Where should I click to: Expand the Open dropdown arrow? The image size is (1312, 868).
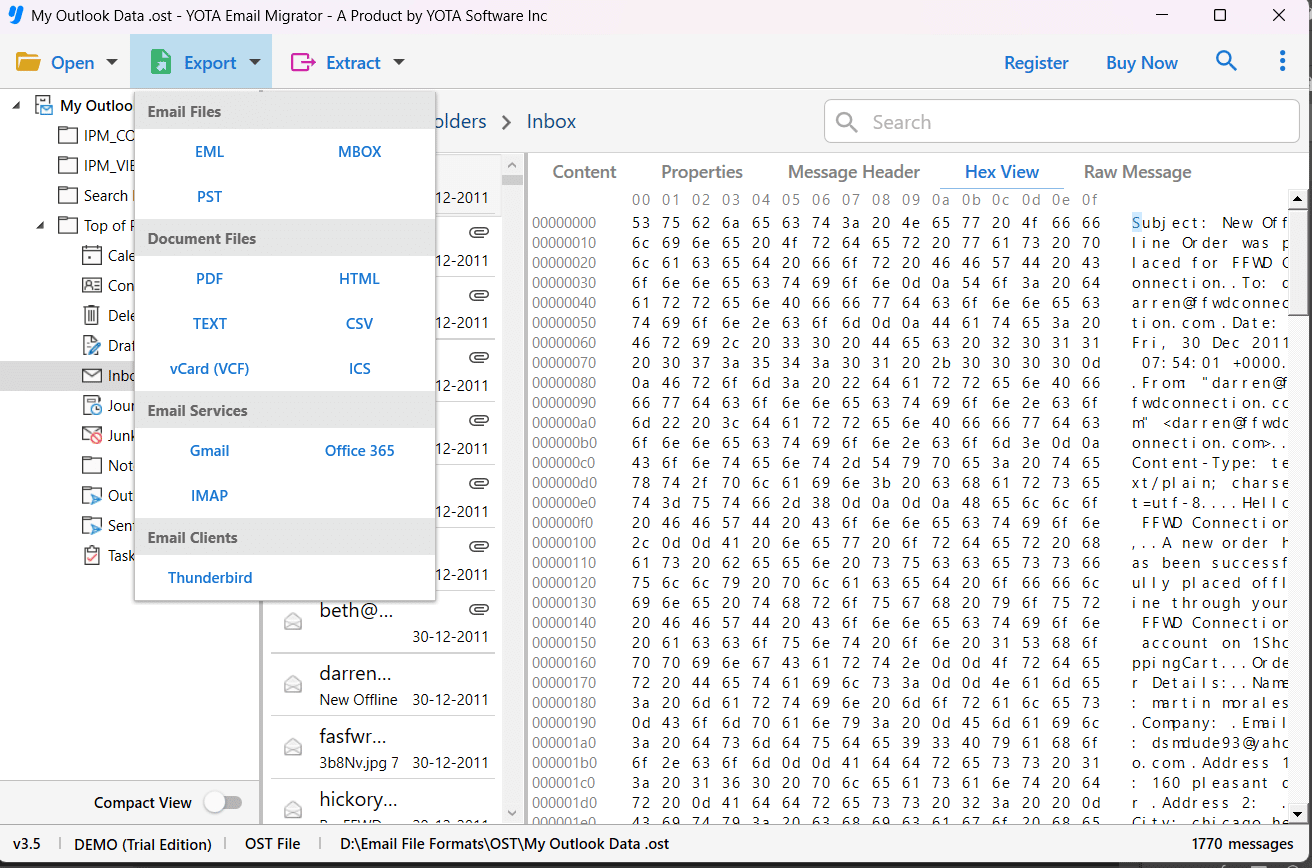click(111, 62)
